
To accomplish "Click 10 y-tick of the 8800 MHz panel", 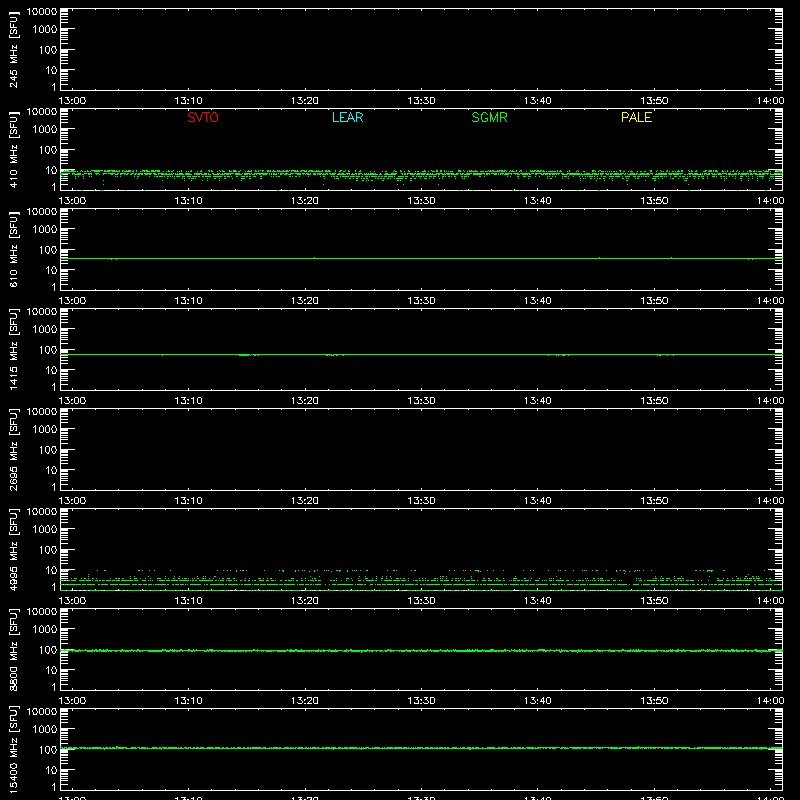I will tap(51, 670).
